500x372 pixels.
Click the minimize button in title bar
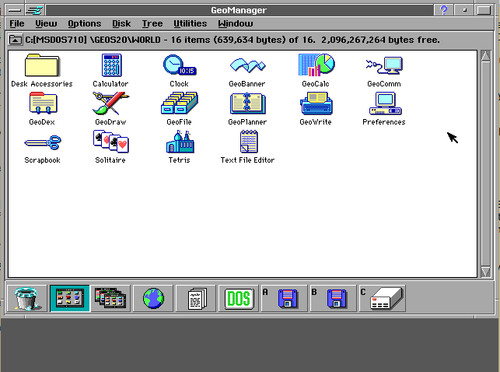coord(464,10)
